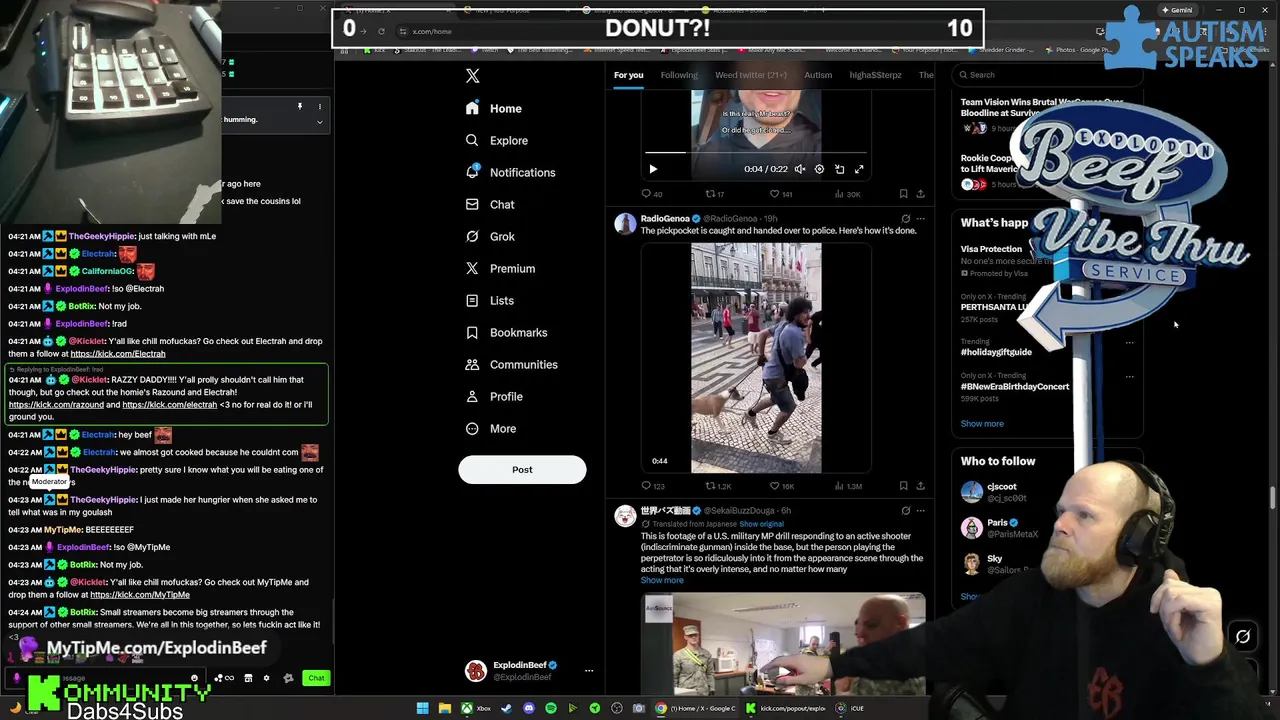Enter fullscreen on the top video
The width and height of the screenshot is (1280, 720).
coord(859,169)
